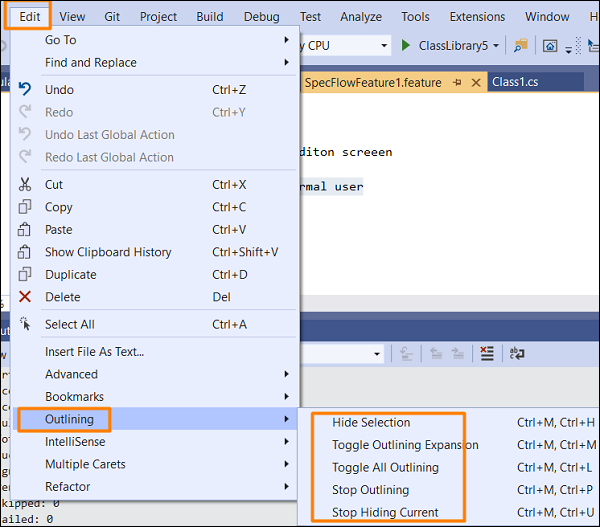Choose Copy menu entry
Screen dimensions: 600x527
point(155,207)
